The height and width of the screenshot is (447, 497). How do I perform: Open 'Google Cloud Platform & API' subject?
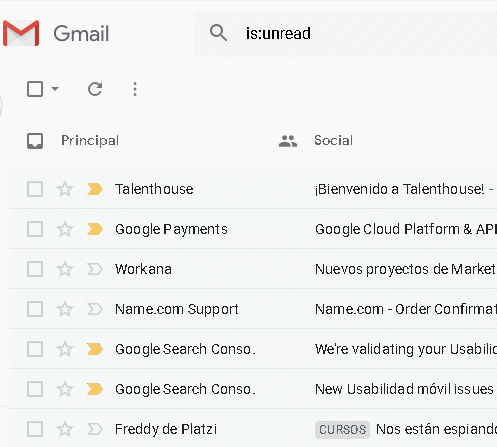tap(406, 229)
